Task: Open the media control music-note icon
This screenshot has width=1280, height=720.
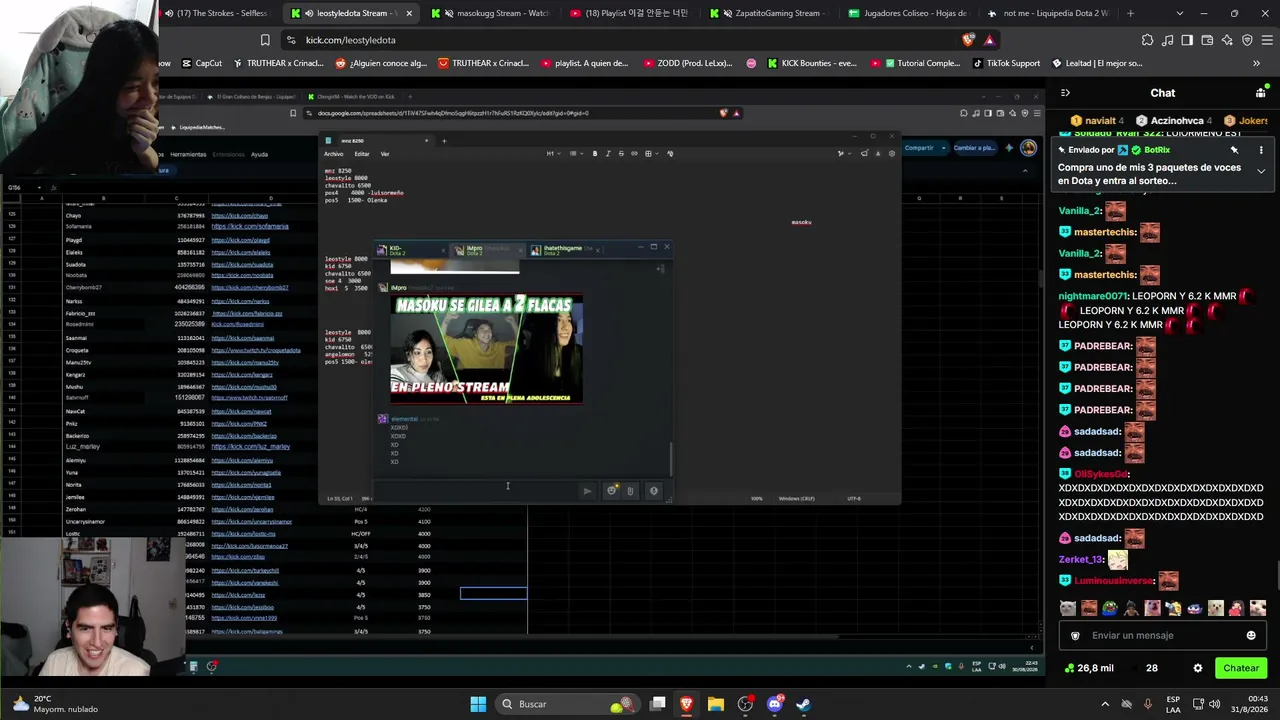Action: tap(1167, 40)
